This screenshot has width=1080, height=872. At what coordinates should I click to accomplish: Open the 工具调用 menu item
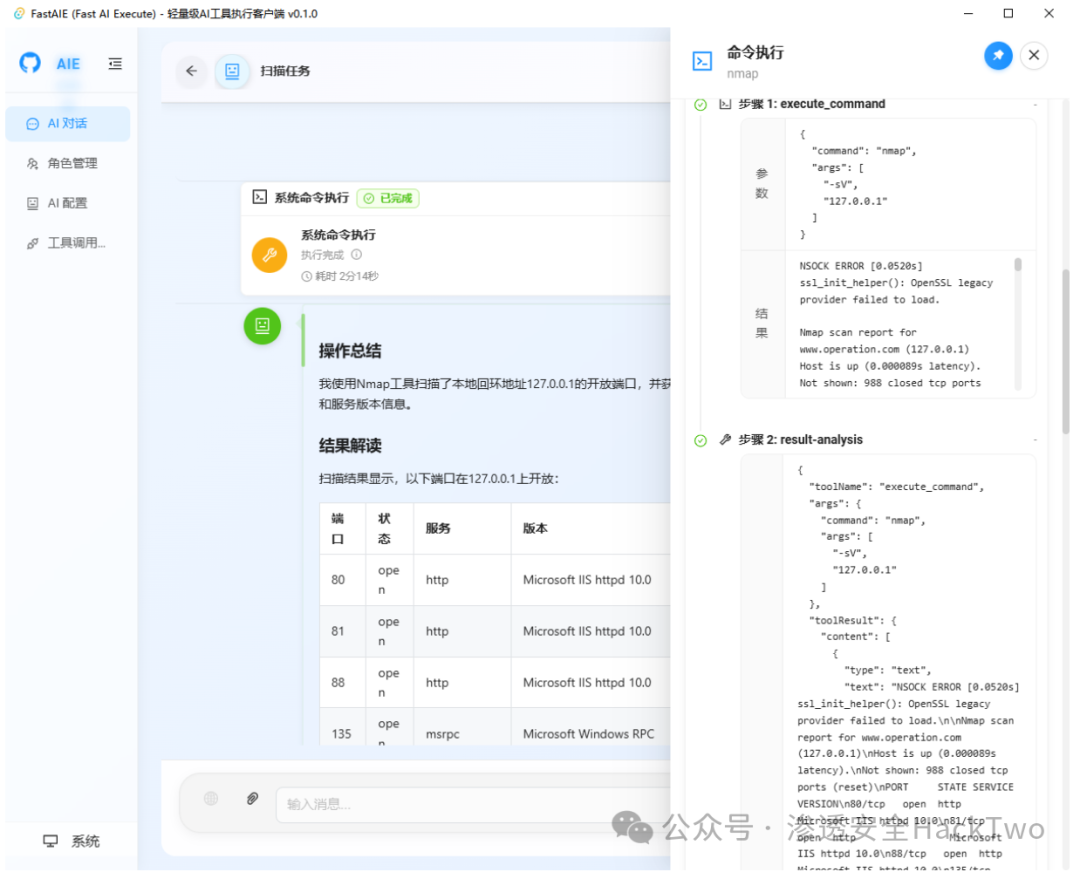68,243
